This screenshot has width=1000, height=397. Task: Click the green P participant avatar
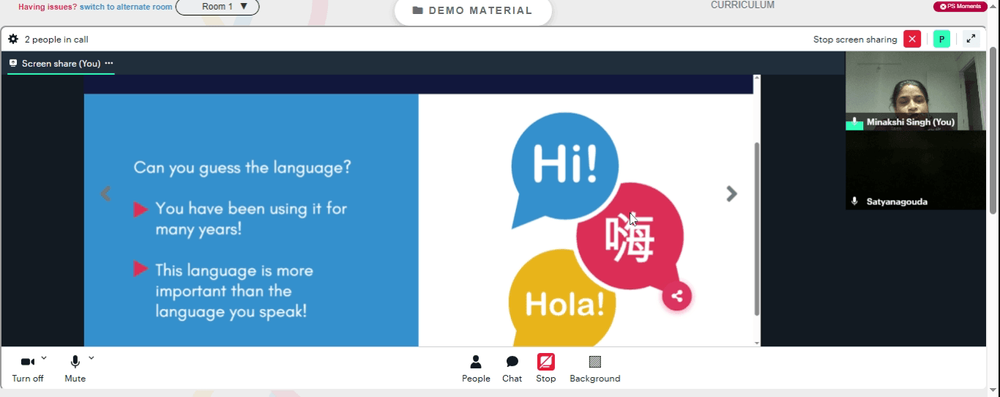[x=941, y=39]
